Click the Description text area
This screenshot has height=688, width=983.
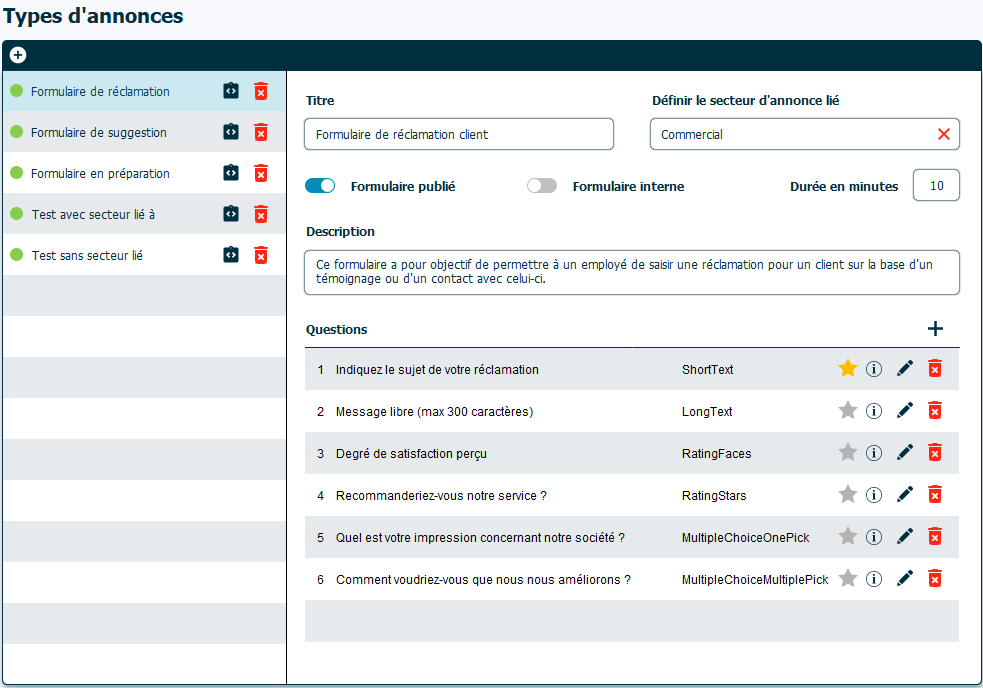point(631,272)
